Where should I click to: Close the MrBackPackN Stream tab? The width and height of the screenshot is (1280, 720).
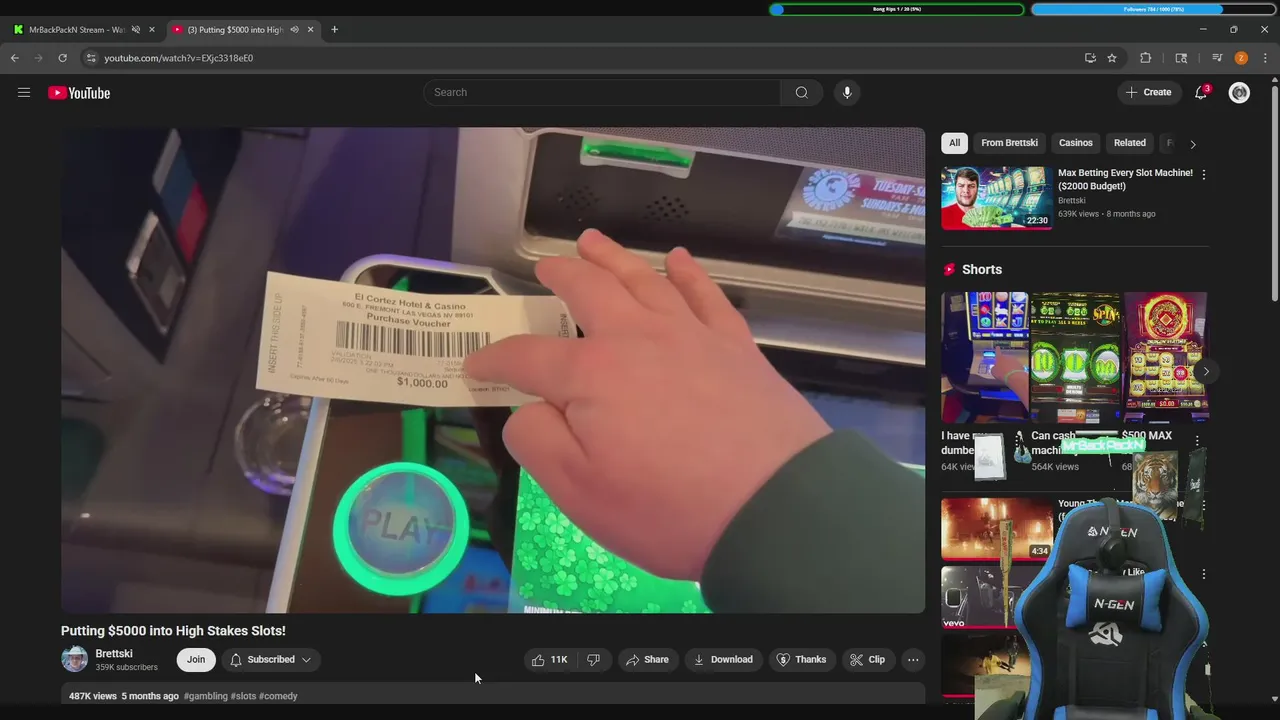[x=152, y=29]
